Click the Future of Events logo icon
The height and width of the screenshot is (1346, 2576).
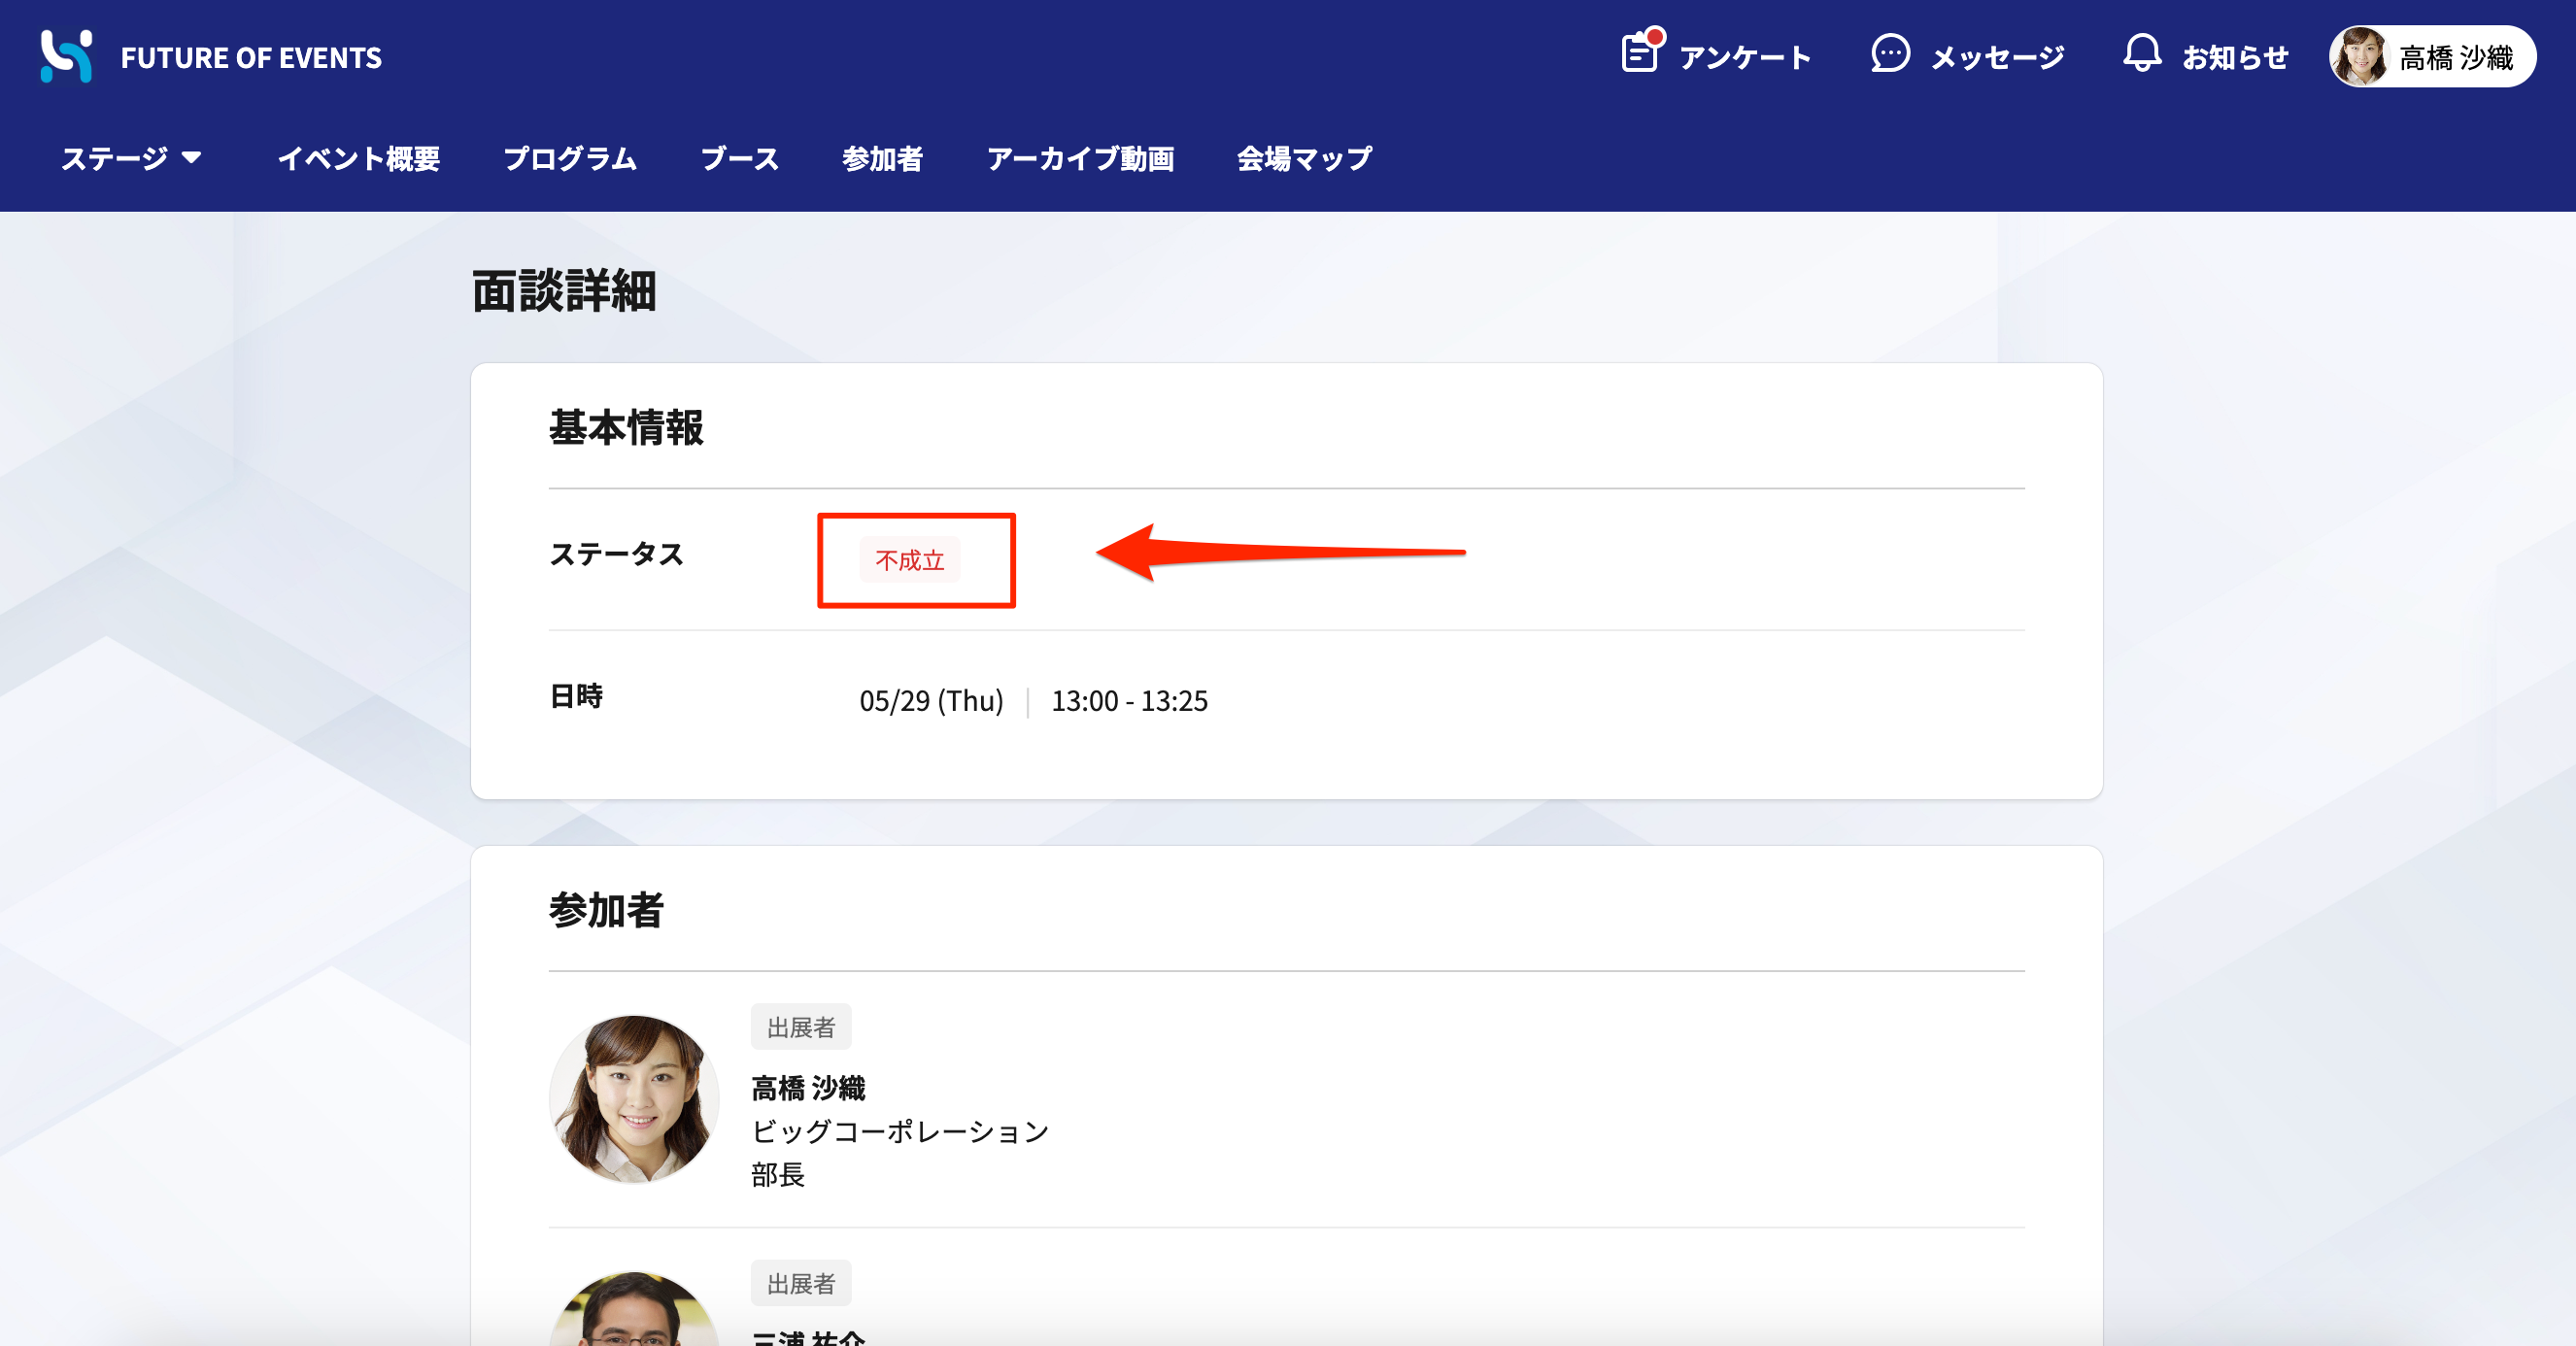click(x=66, y=56)
